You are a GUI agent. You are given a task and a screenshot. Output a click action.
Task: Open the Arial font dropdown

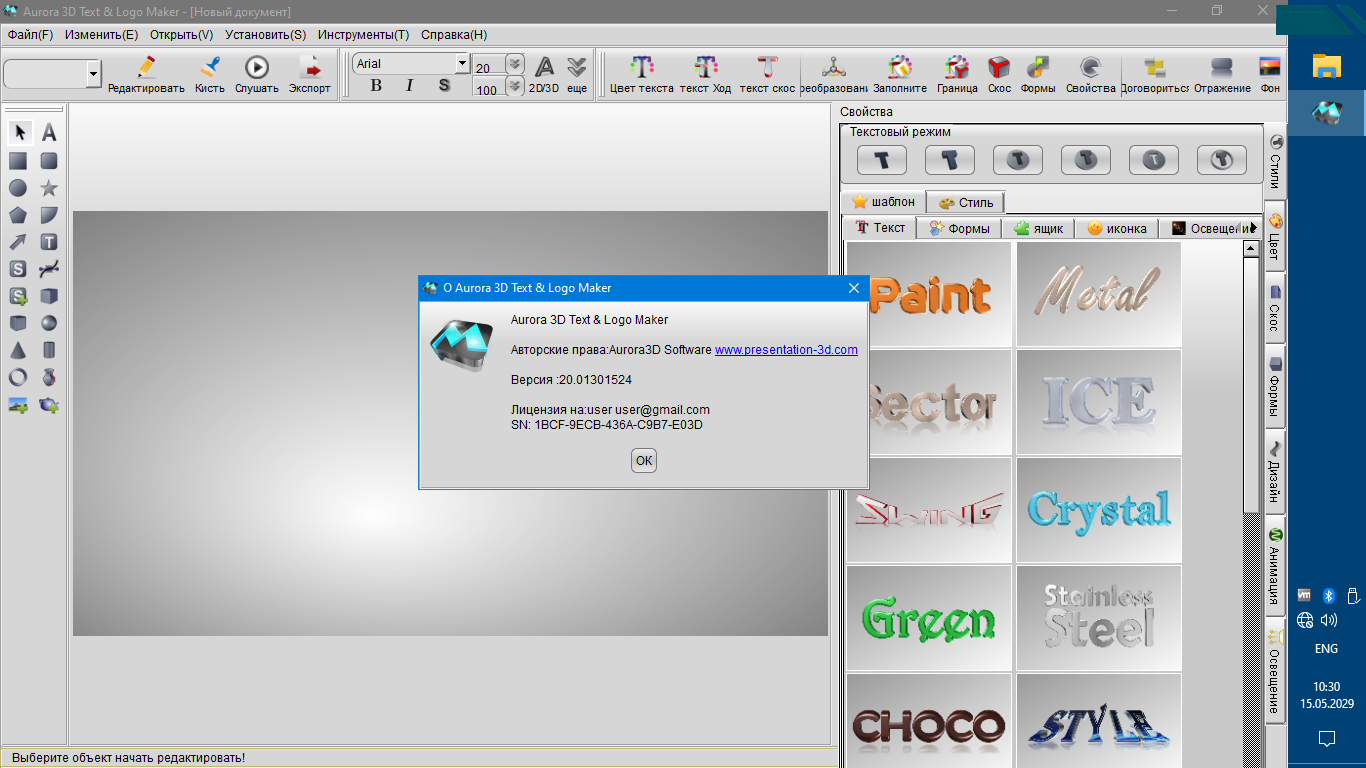462,64
